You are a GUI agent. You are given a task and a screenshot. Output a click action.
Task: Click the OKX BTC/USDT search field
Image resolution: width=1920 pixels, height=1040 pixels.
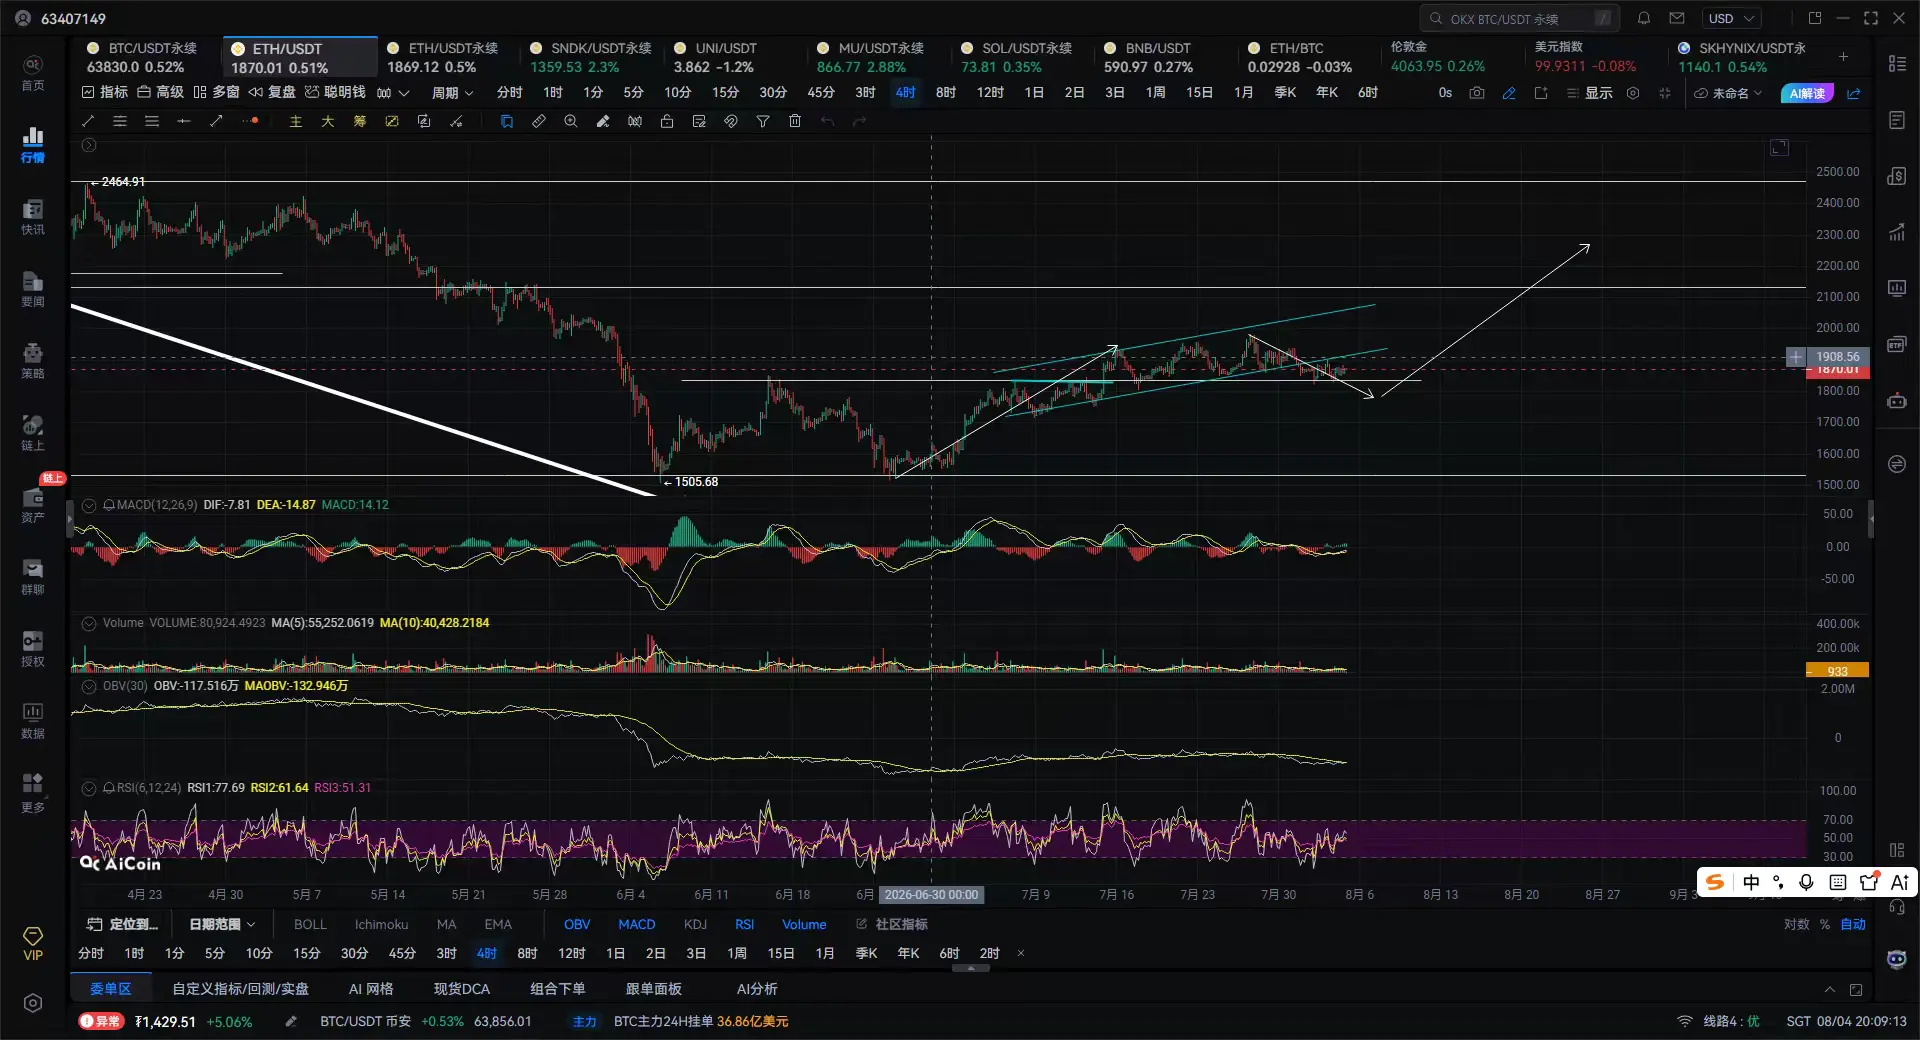pyautogui.click(x=1520, y=18)
